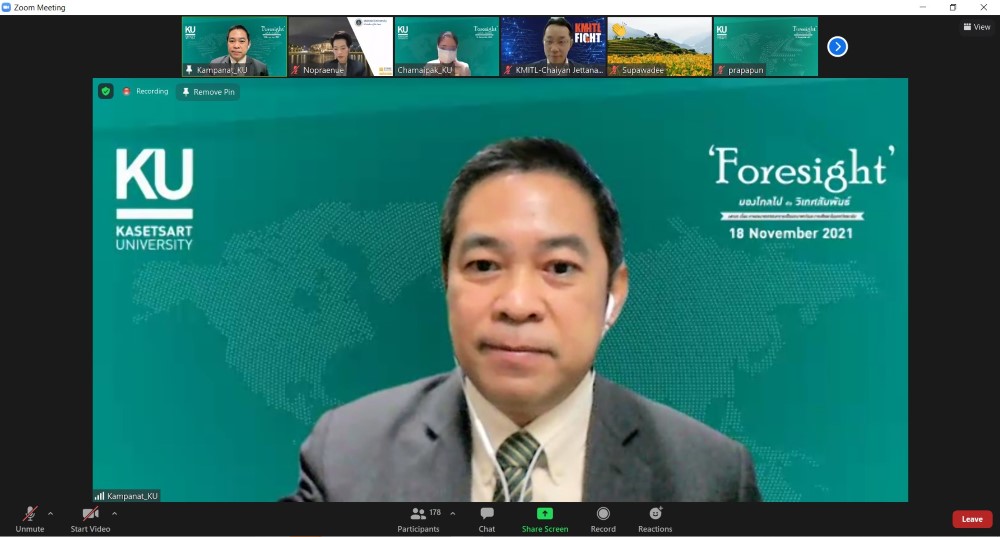The height and width of the screenshot is (537, 1000).
Task: Expand audio options arrow next to Unmute
Action: tap(50, 513)
